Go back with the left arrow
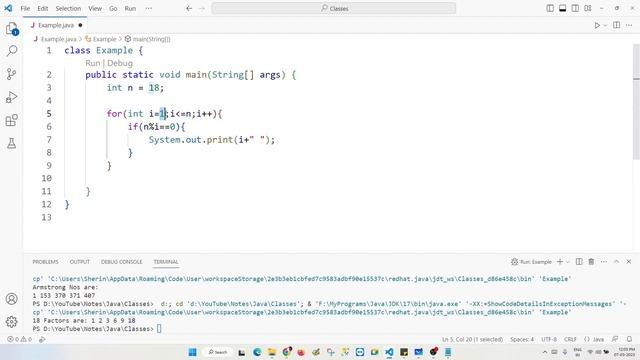Image resolution: width=640 pixels, height=360 pixels. (189, 8)
